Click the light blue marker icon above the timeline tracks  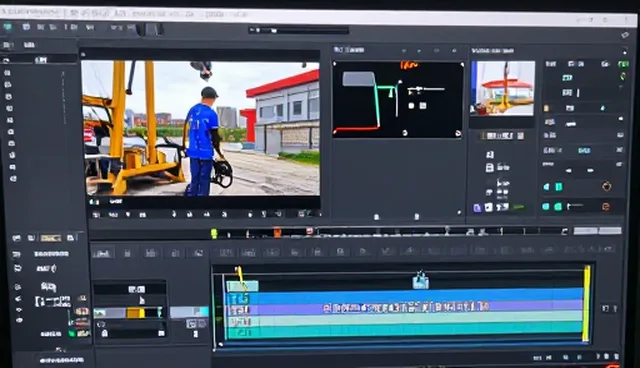coord(420,280)
